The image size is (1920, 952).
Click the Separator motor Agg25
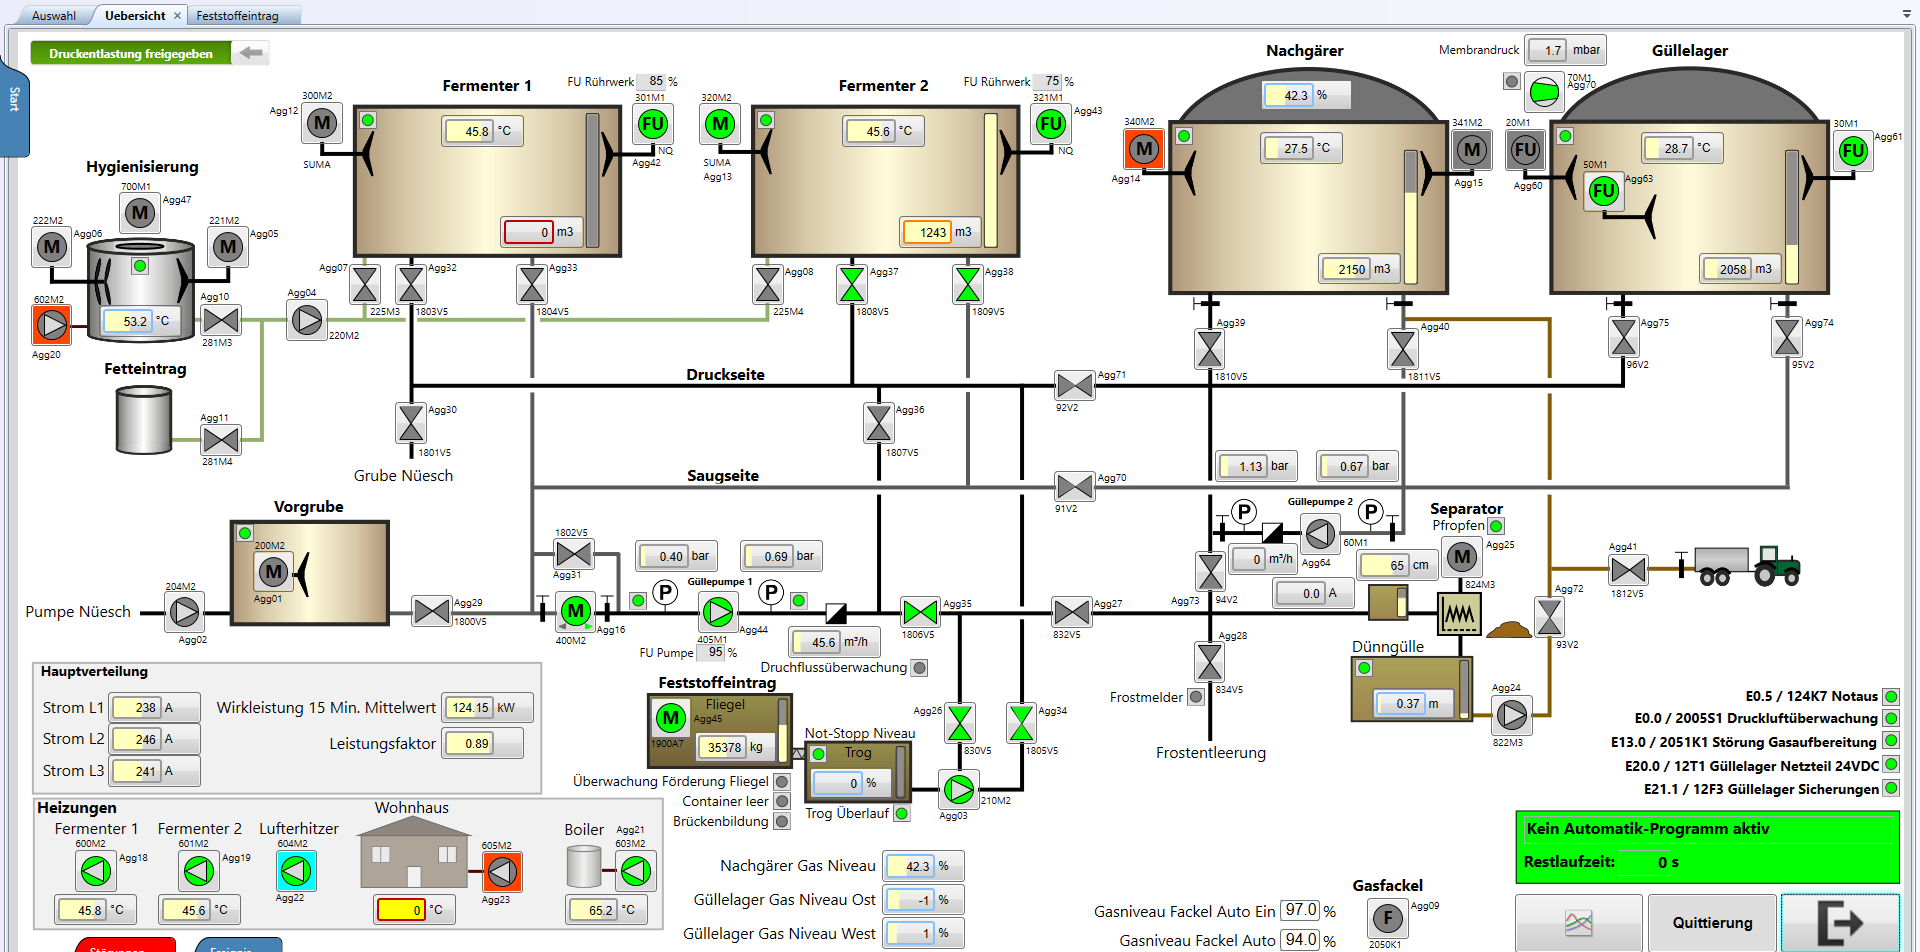1462,557
